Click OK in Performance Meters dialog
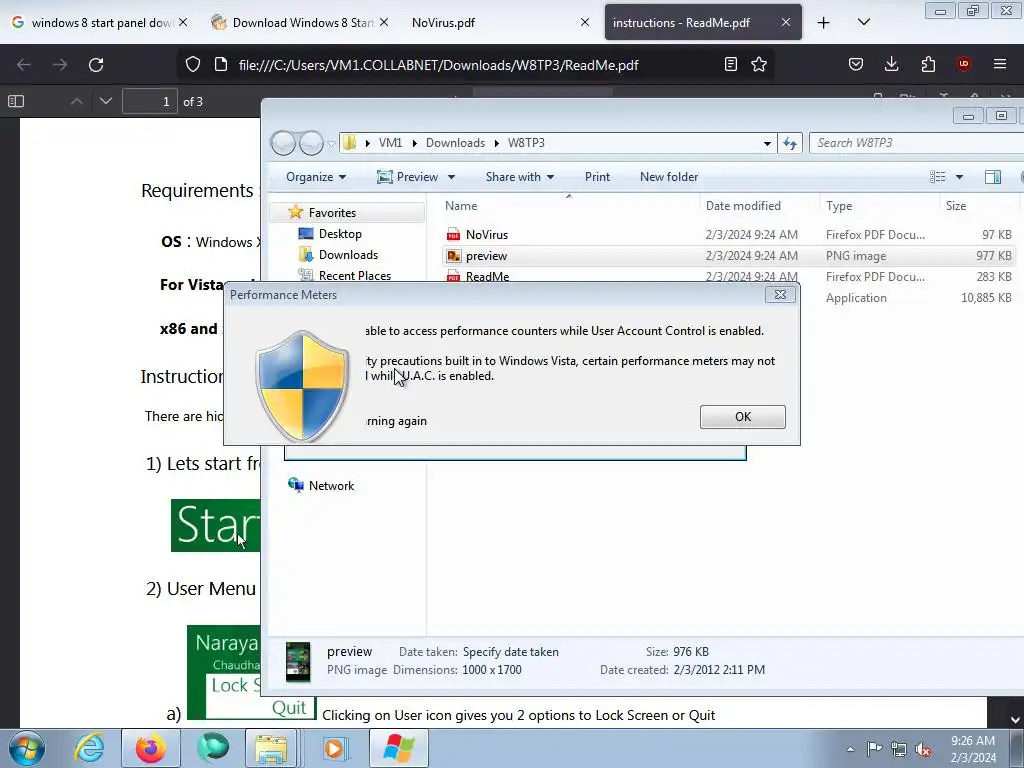 (x=743, y=417)
